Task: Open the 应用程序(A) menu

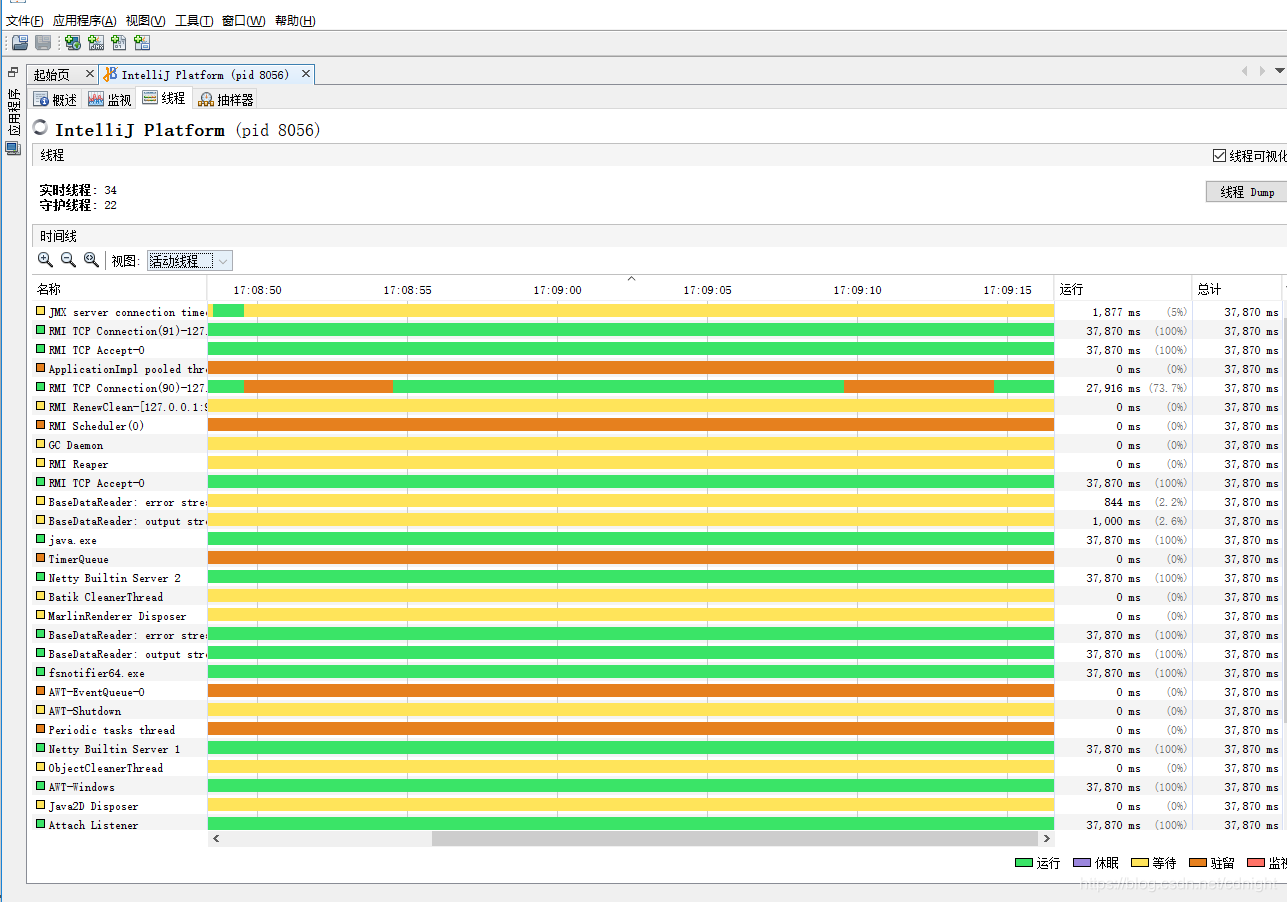Action: tap(85, 21)
